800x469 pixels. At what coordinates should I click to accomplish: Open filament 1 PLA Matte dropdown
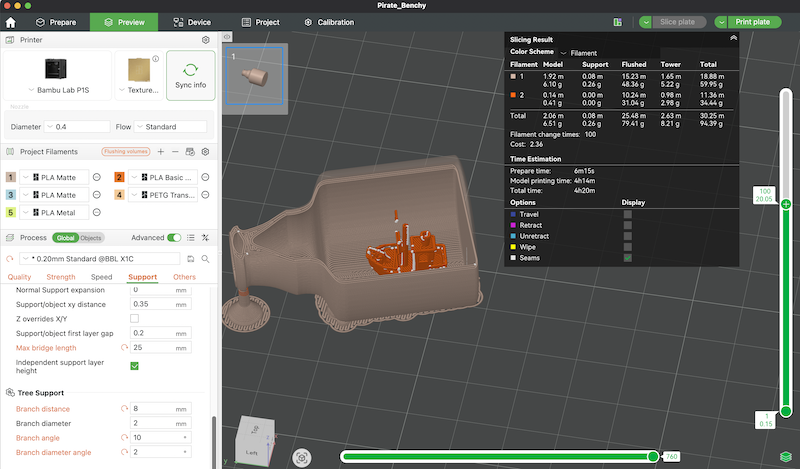coord(54,177)
